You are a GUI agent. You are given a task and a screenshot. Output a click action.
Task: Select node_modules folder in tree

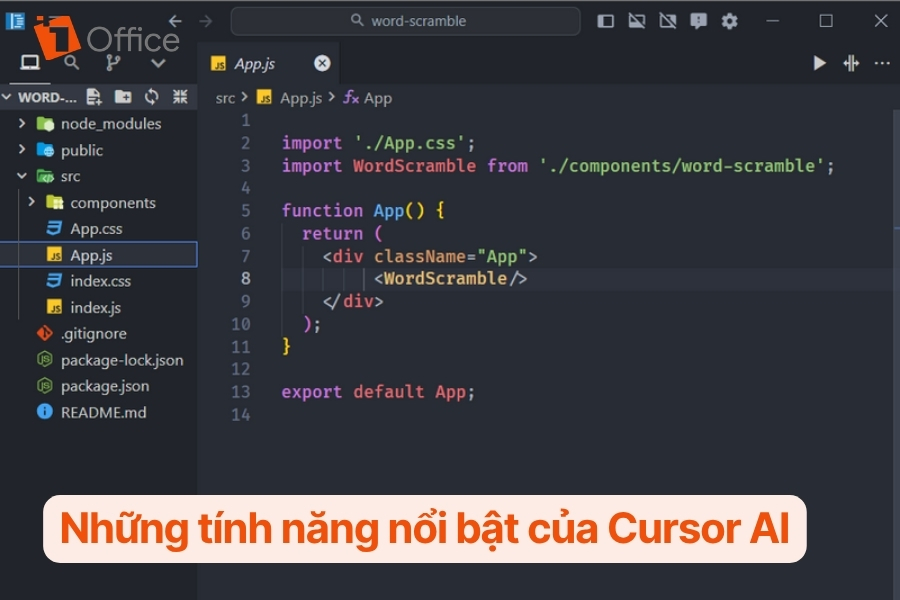coord(99,123)
